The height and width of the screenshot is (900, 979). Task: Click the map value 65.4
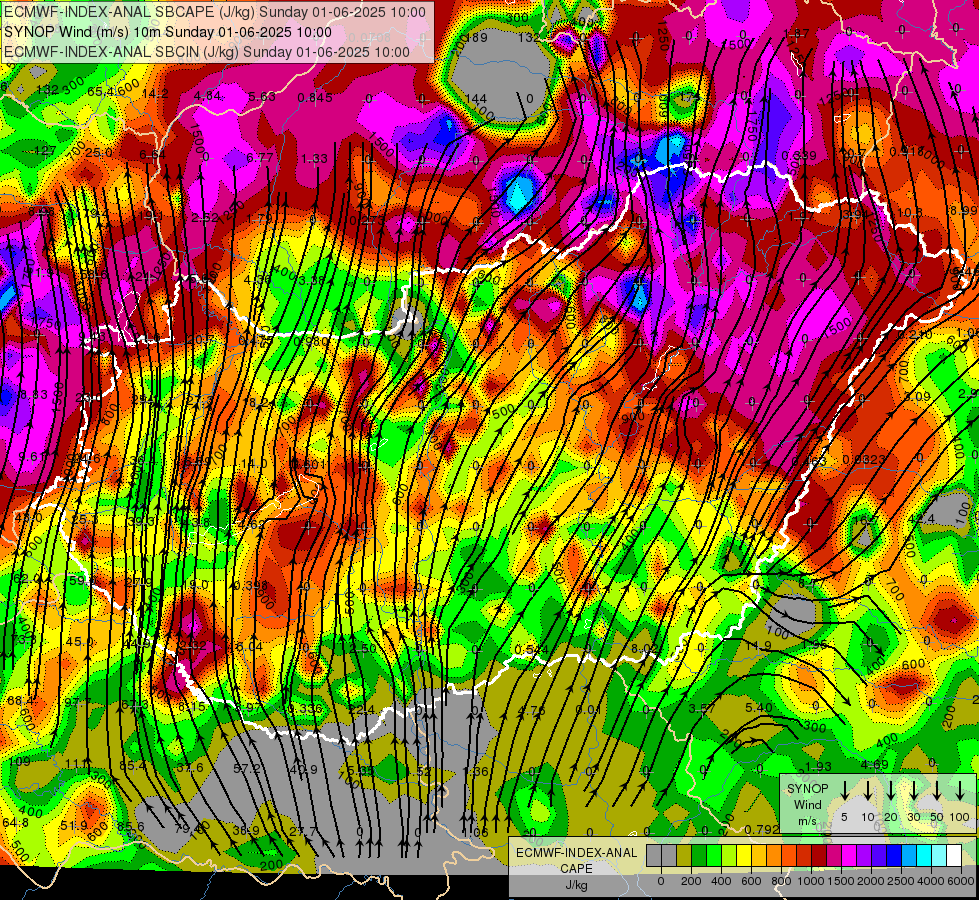[101, 91]
